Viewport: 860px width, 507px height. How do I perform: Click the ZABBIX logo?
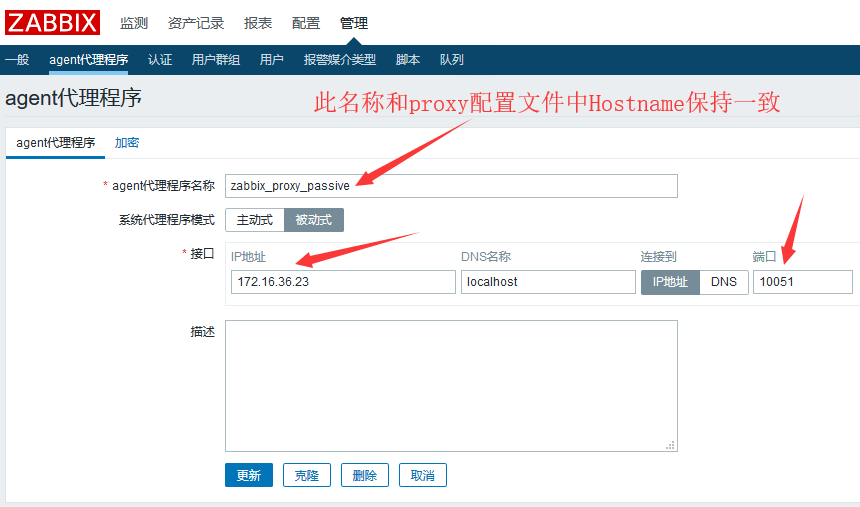click(x=53, y=22)
